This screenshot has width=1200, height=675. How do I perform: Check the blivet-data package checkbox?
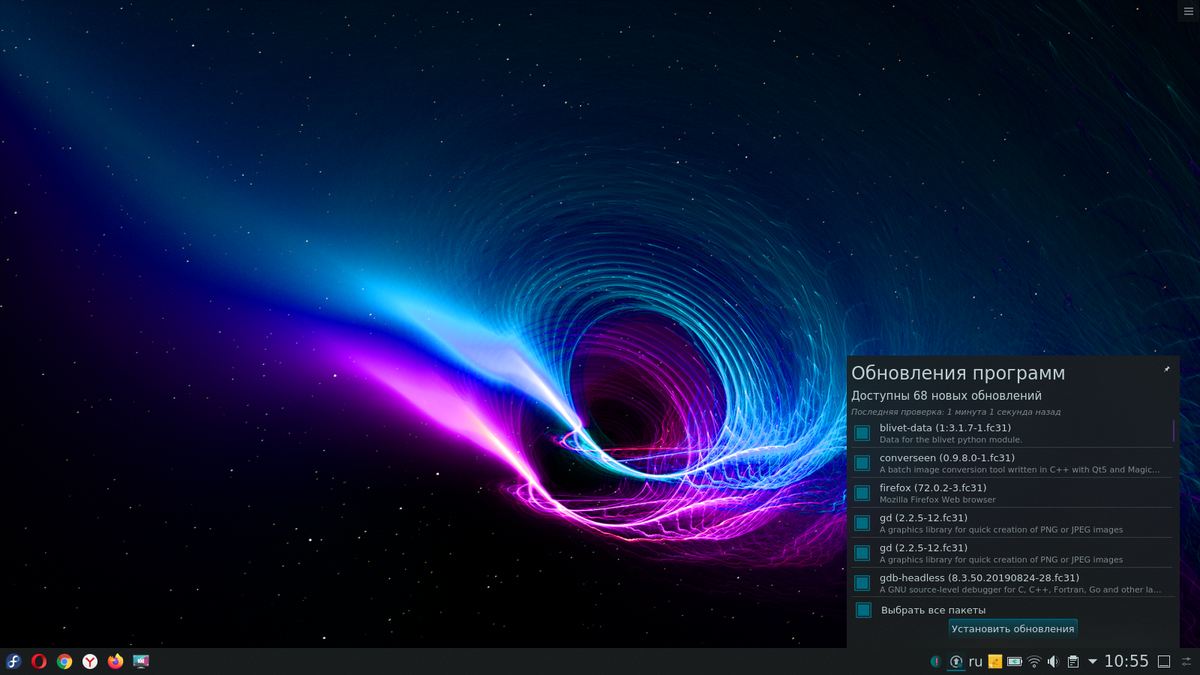[x=862, y=433]
